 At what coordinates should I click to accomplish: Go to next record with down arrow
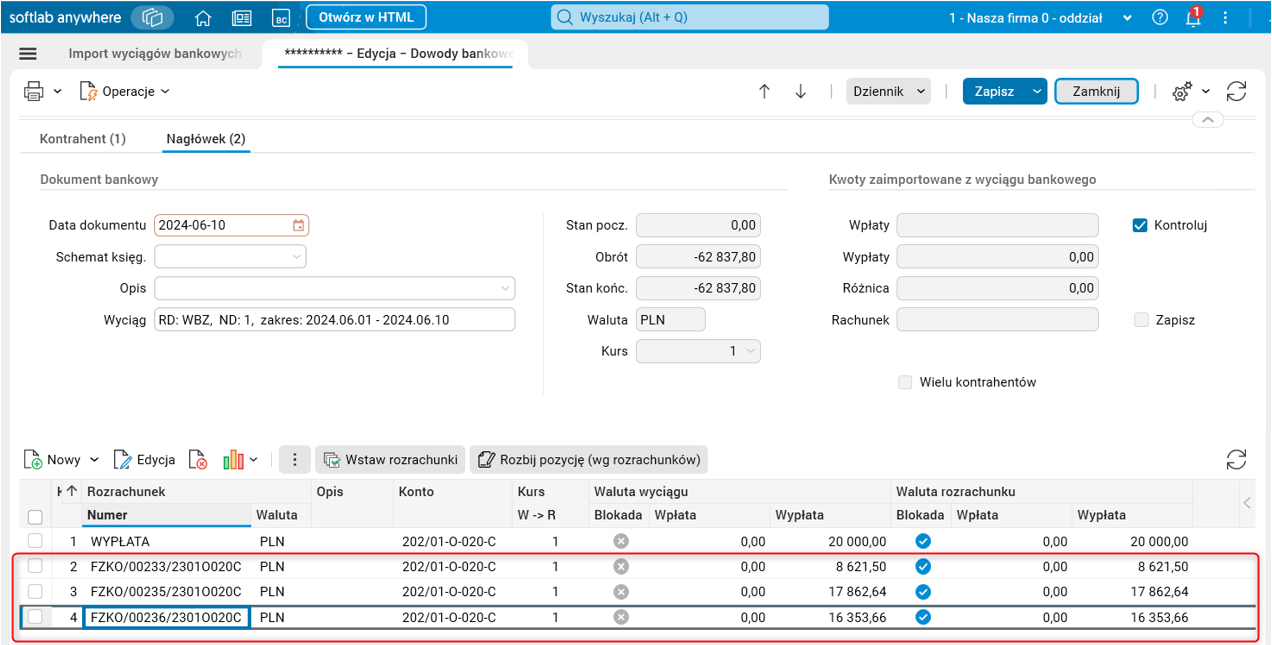[x=800, y=91]
